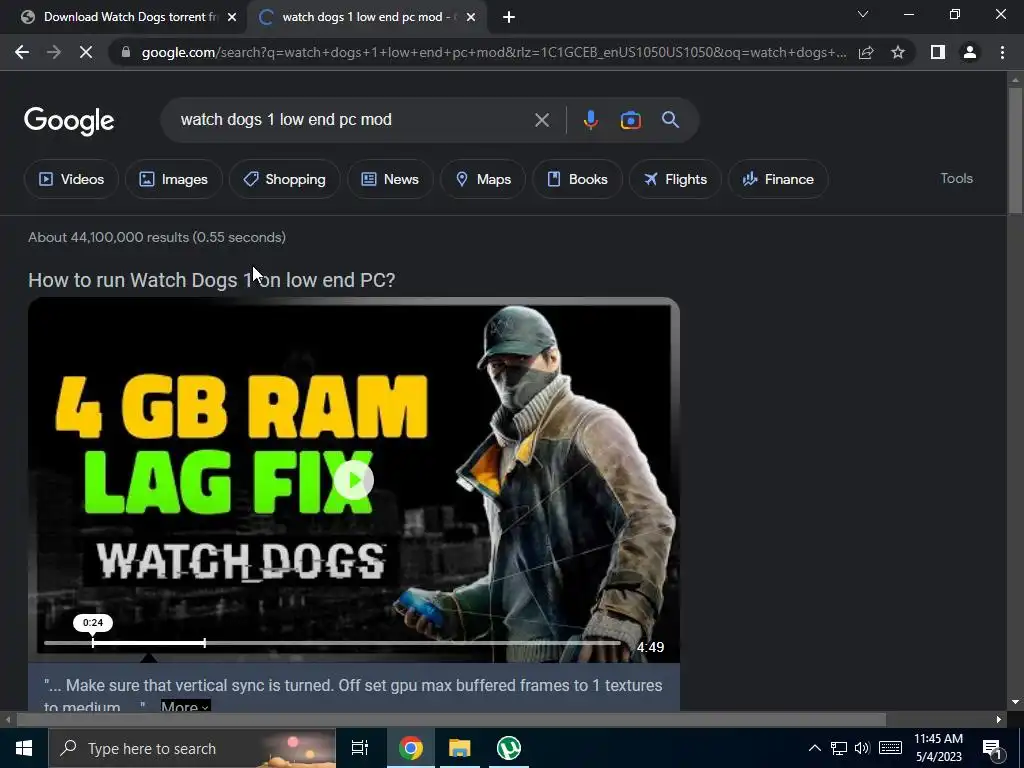Image resolution: width=1024 pixels, height=768 pixels.
Task: Close the watch dogs 1 low end tab
Action: coord(471,17)
